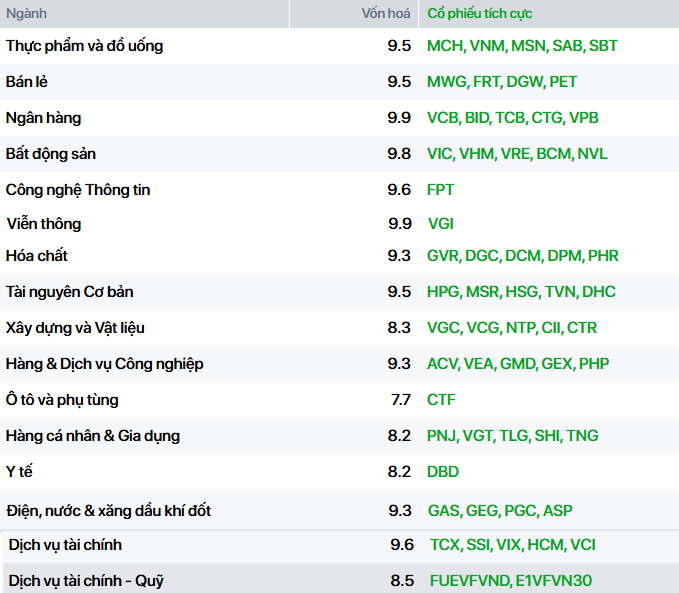This screenshot has width=679, height=593.
Task: Select Điện, nước & xăng dầu khí đốt row
Action: coord(340,510)
